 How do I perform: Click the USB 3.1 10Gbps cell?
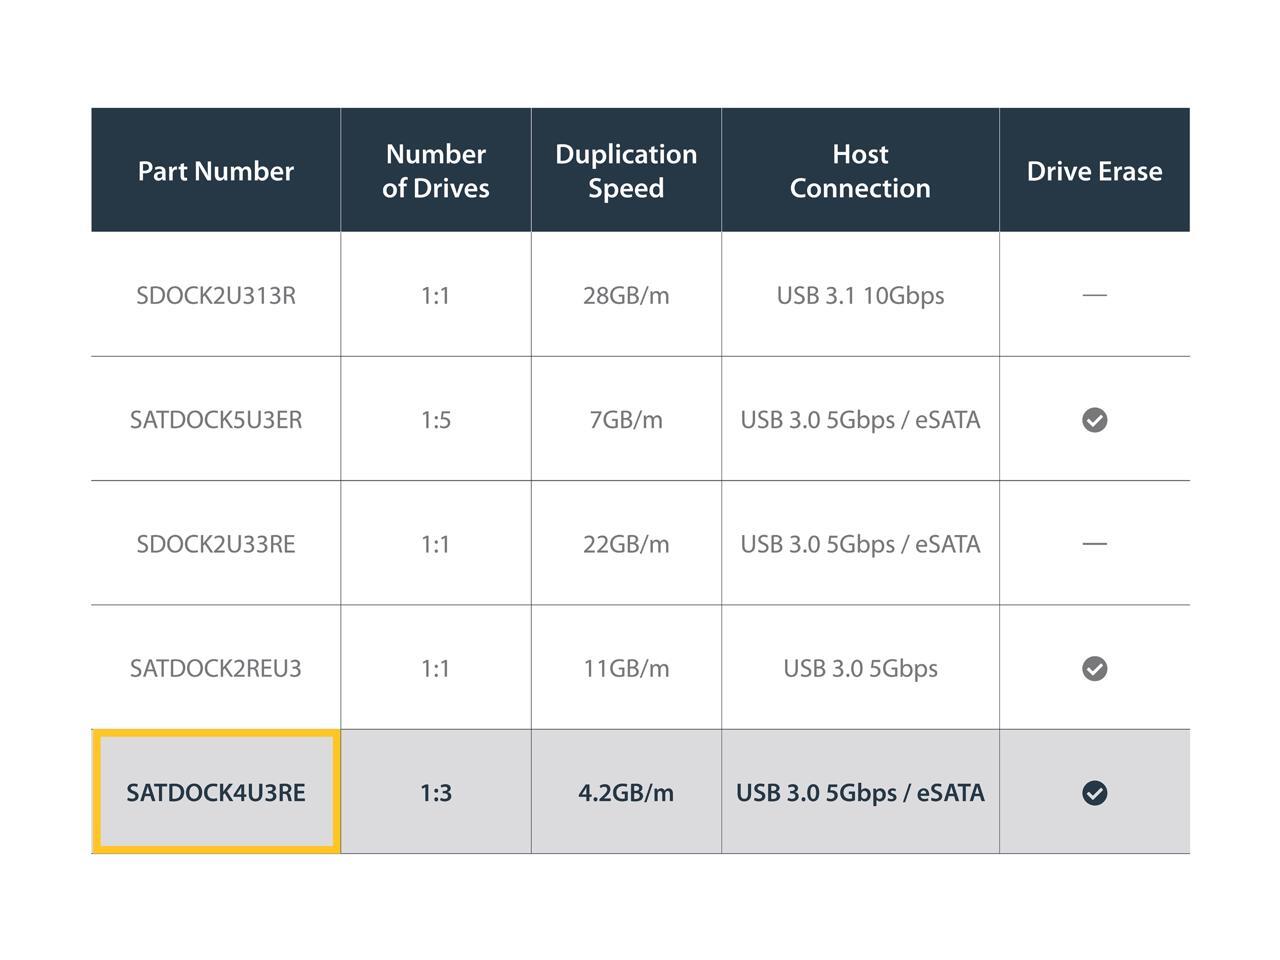pos(860,296)
